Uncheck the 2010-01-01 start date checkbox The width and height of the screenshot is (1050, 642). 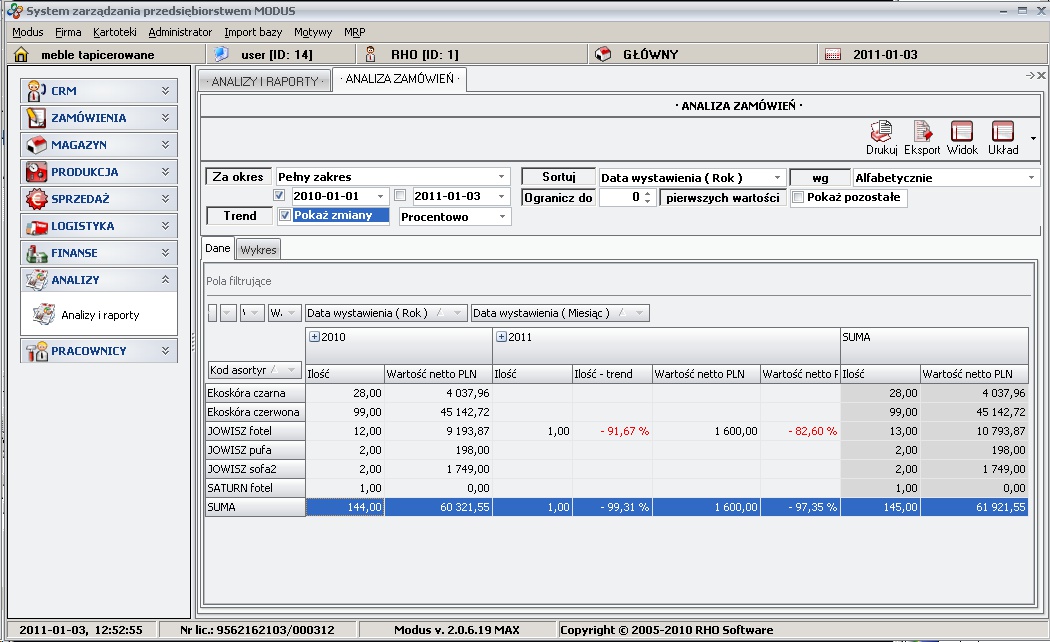[x=280, y=196]
